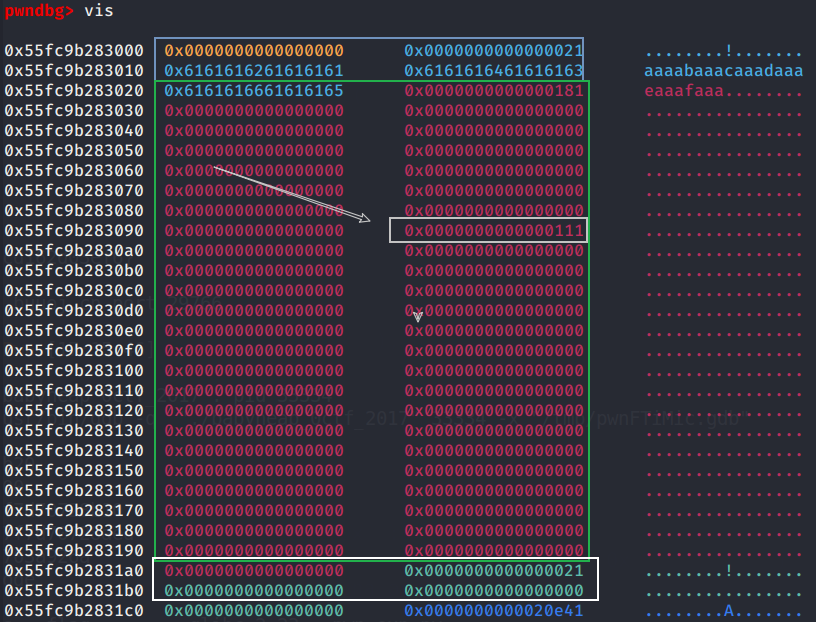The width and height of the screenshot is (816, 622).
Task: Click the value 0x6161616661616165
Action: coord(254,91)
